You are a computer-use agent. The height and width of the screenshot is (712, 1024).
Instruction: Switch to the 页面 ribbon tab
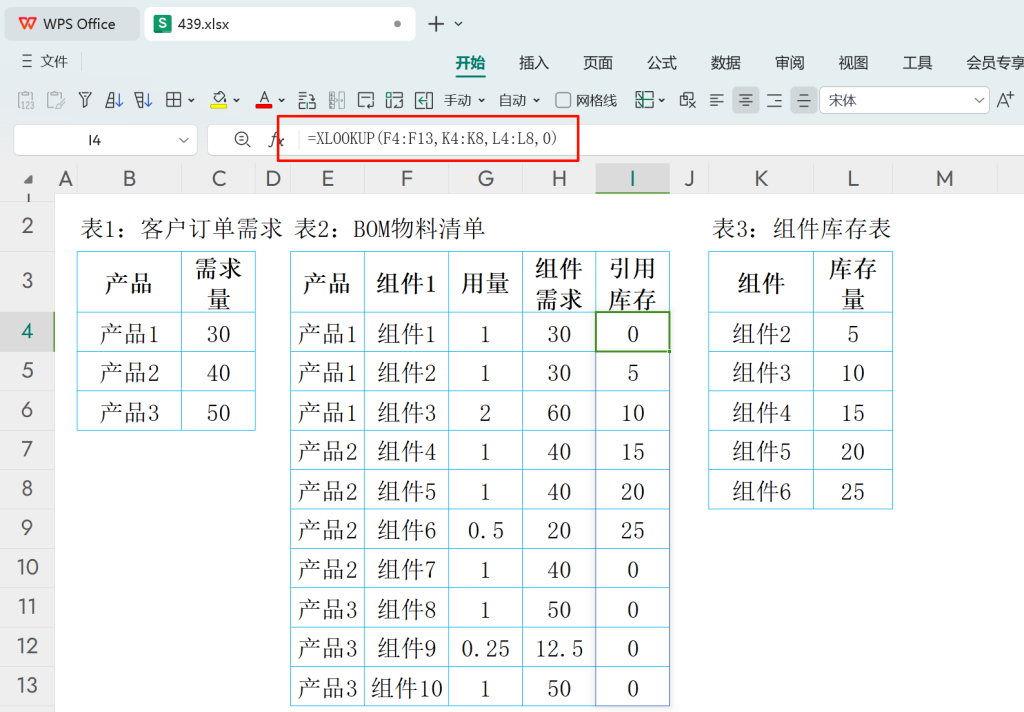(598, 63)
